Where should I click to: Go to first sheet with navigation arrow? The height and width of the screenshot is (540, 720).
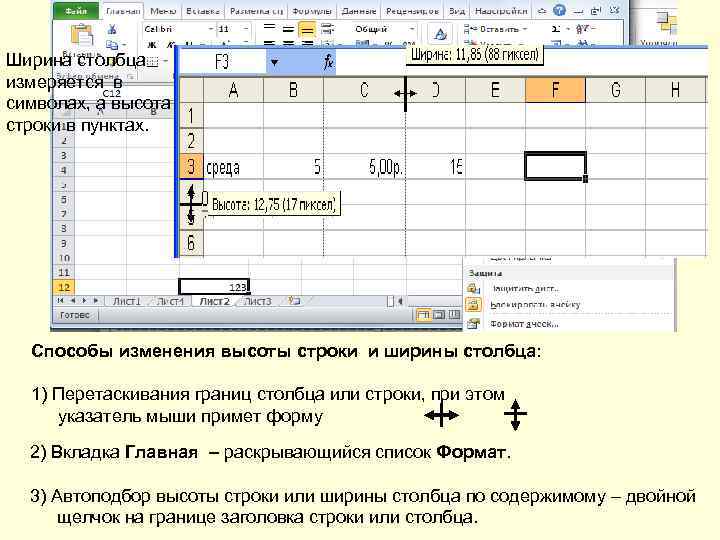(x=61, y=301)
